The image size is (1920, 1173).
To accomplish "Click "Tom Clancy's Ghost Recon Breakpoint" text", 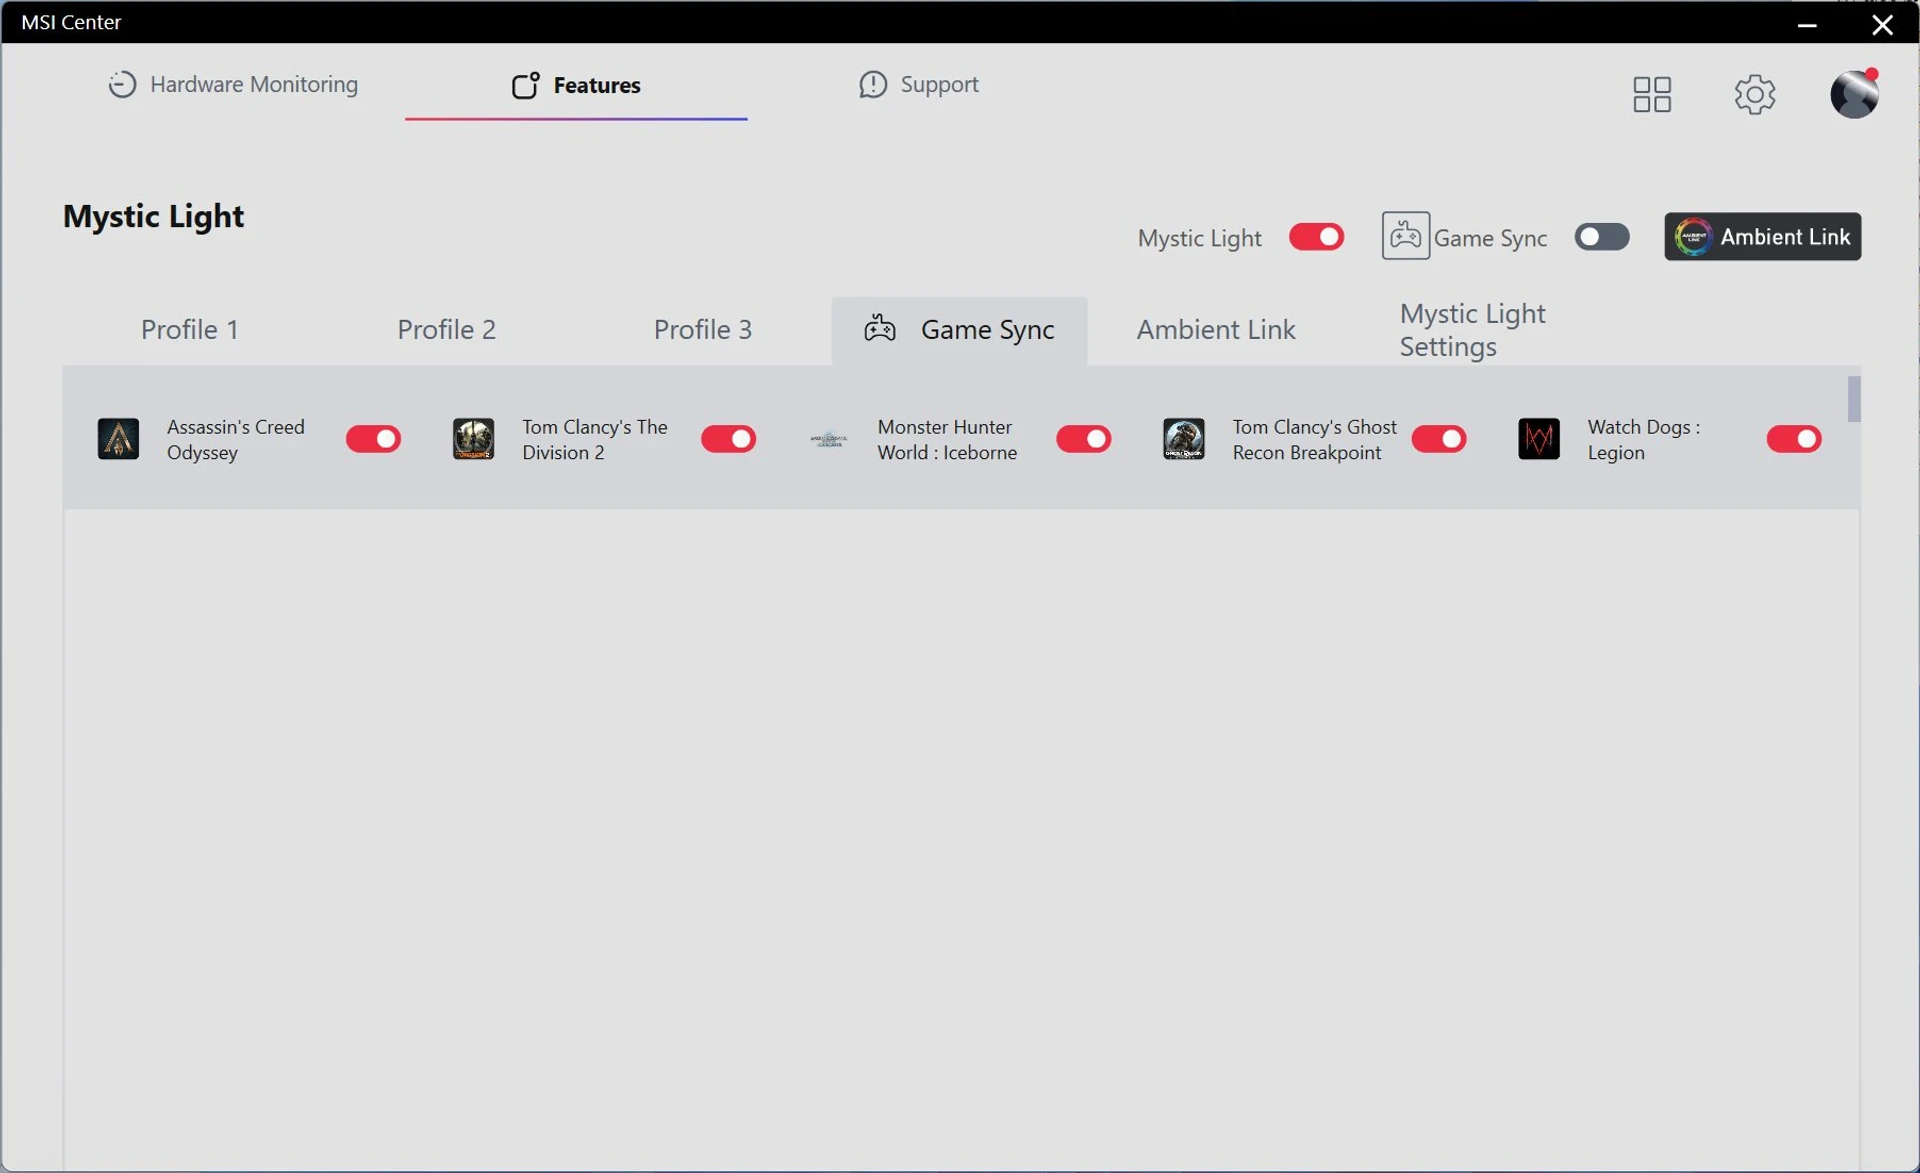I will click(1314, 439).
